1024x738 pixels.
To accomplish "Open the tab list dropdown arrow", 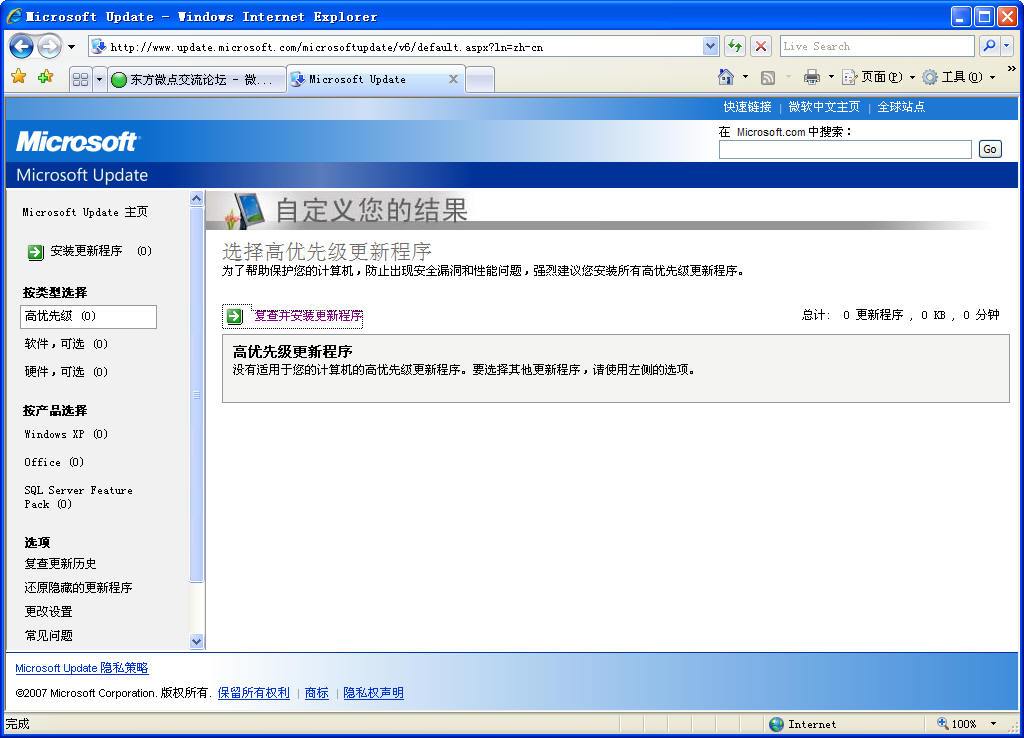I will click(99, 80).
